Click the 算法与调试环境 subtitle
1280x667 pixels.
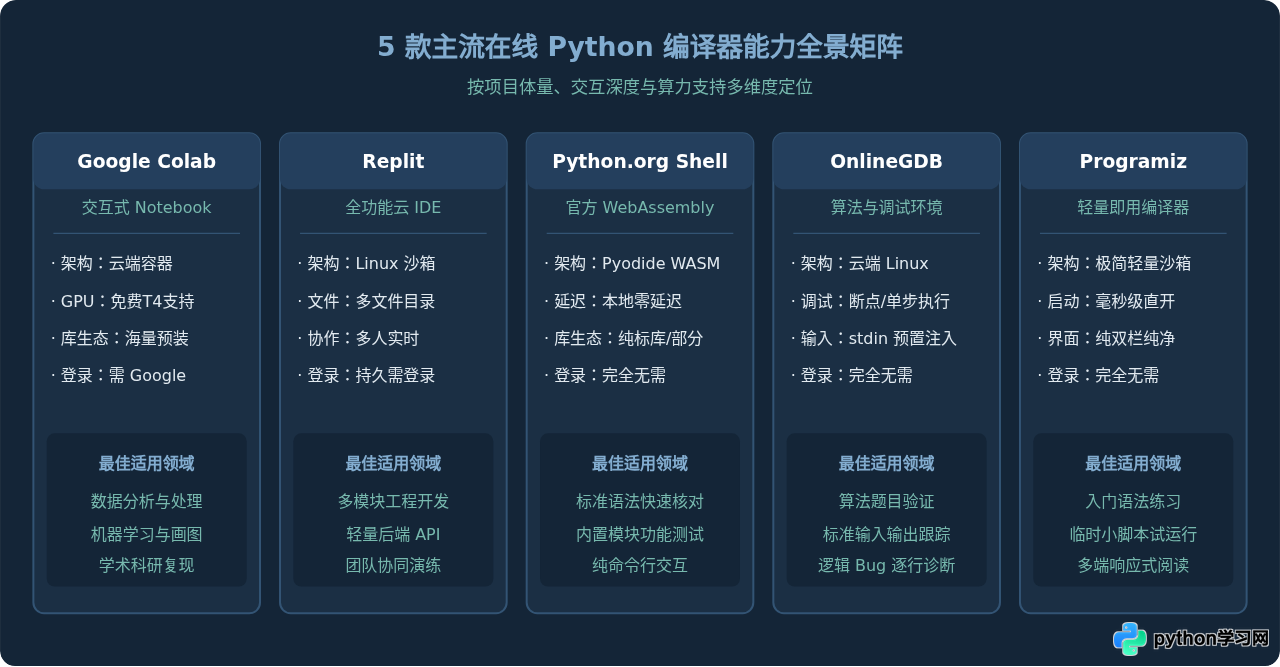click(887, 208)
